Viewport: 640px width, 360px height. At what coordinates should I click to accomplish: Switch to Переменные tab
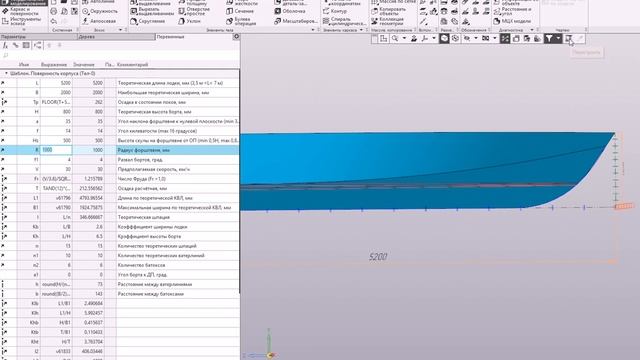(194, 37)
